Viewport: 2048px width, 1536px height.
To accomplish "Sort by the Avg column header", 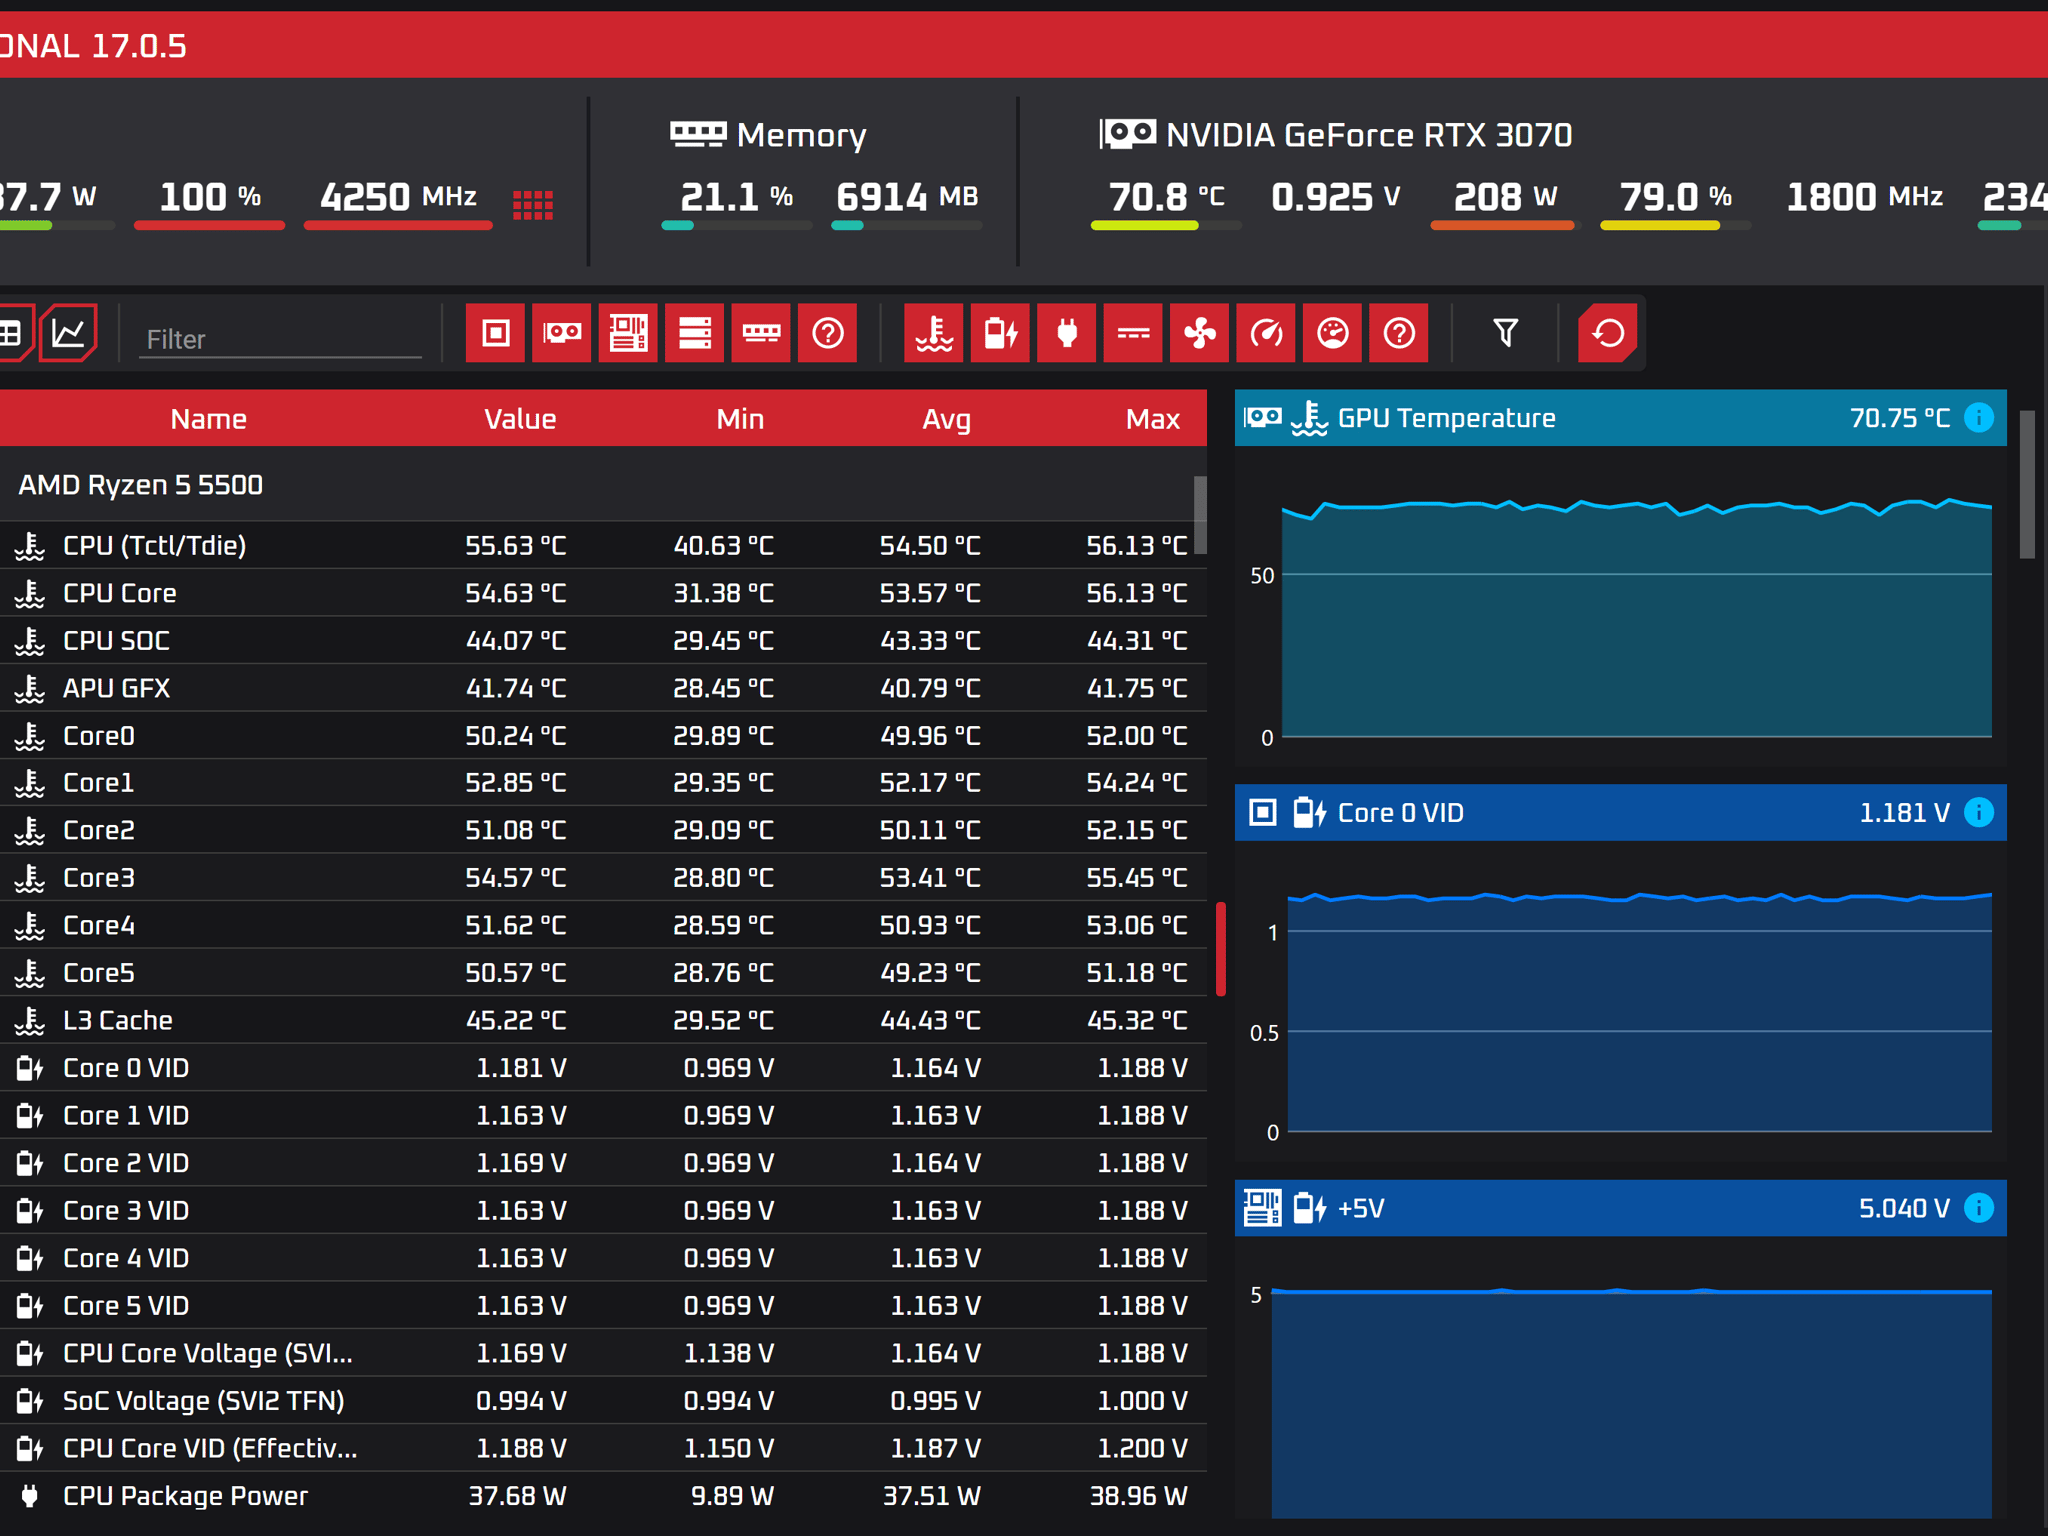I will (x=946, y=419).
